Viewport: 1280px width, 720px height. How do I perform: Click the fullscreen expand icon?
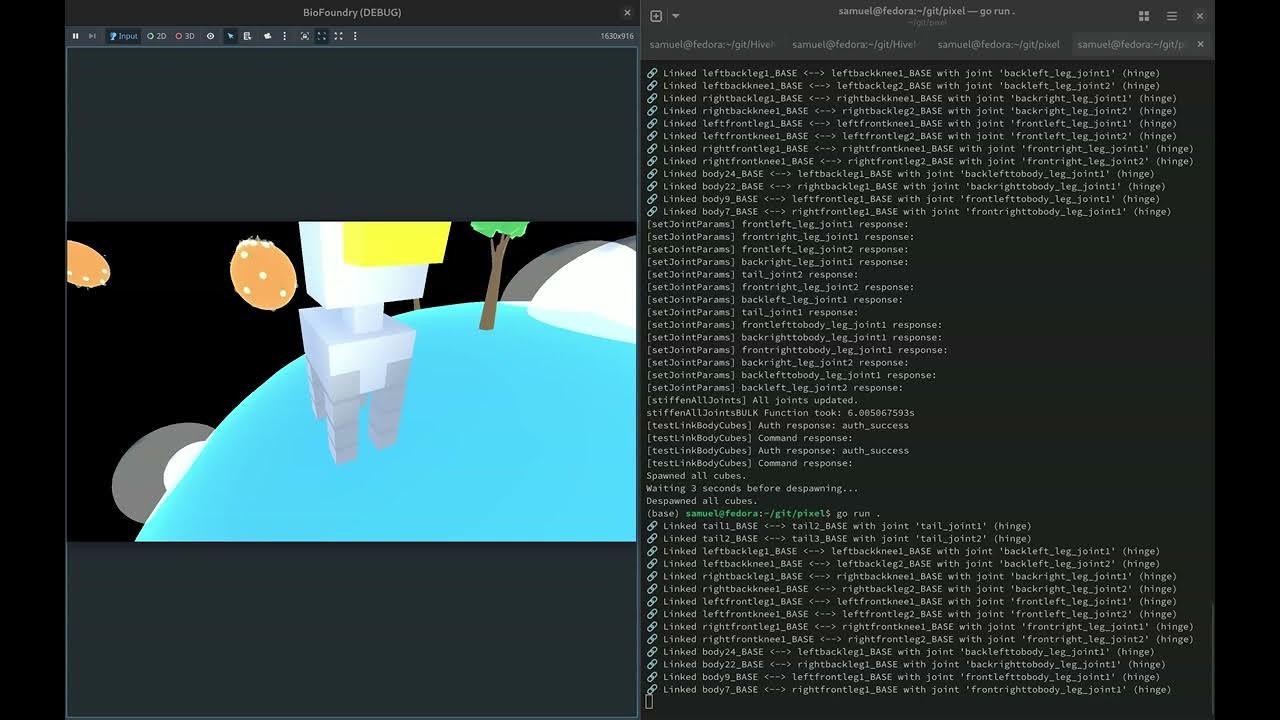click(338, 36)
